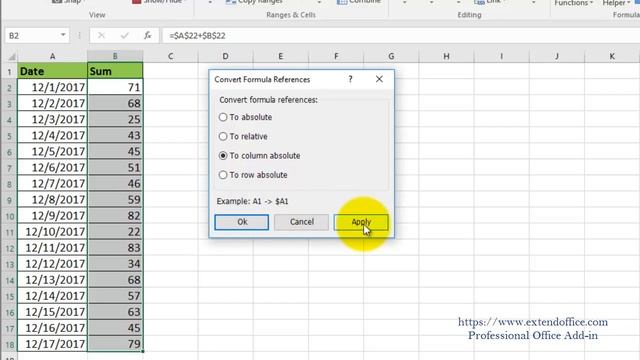Screen dimensions: 640x360
Task: Click the Sum cell showing 59
Action: (x=115, y=200)
